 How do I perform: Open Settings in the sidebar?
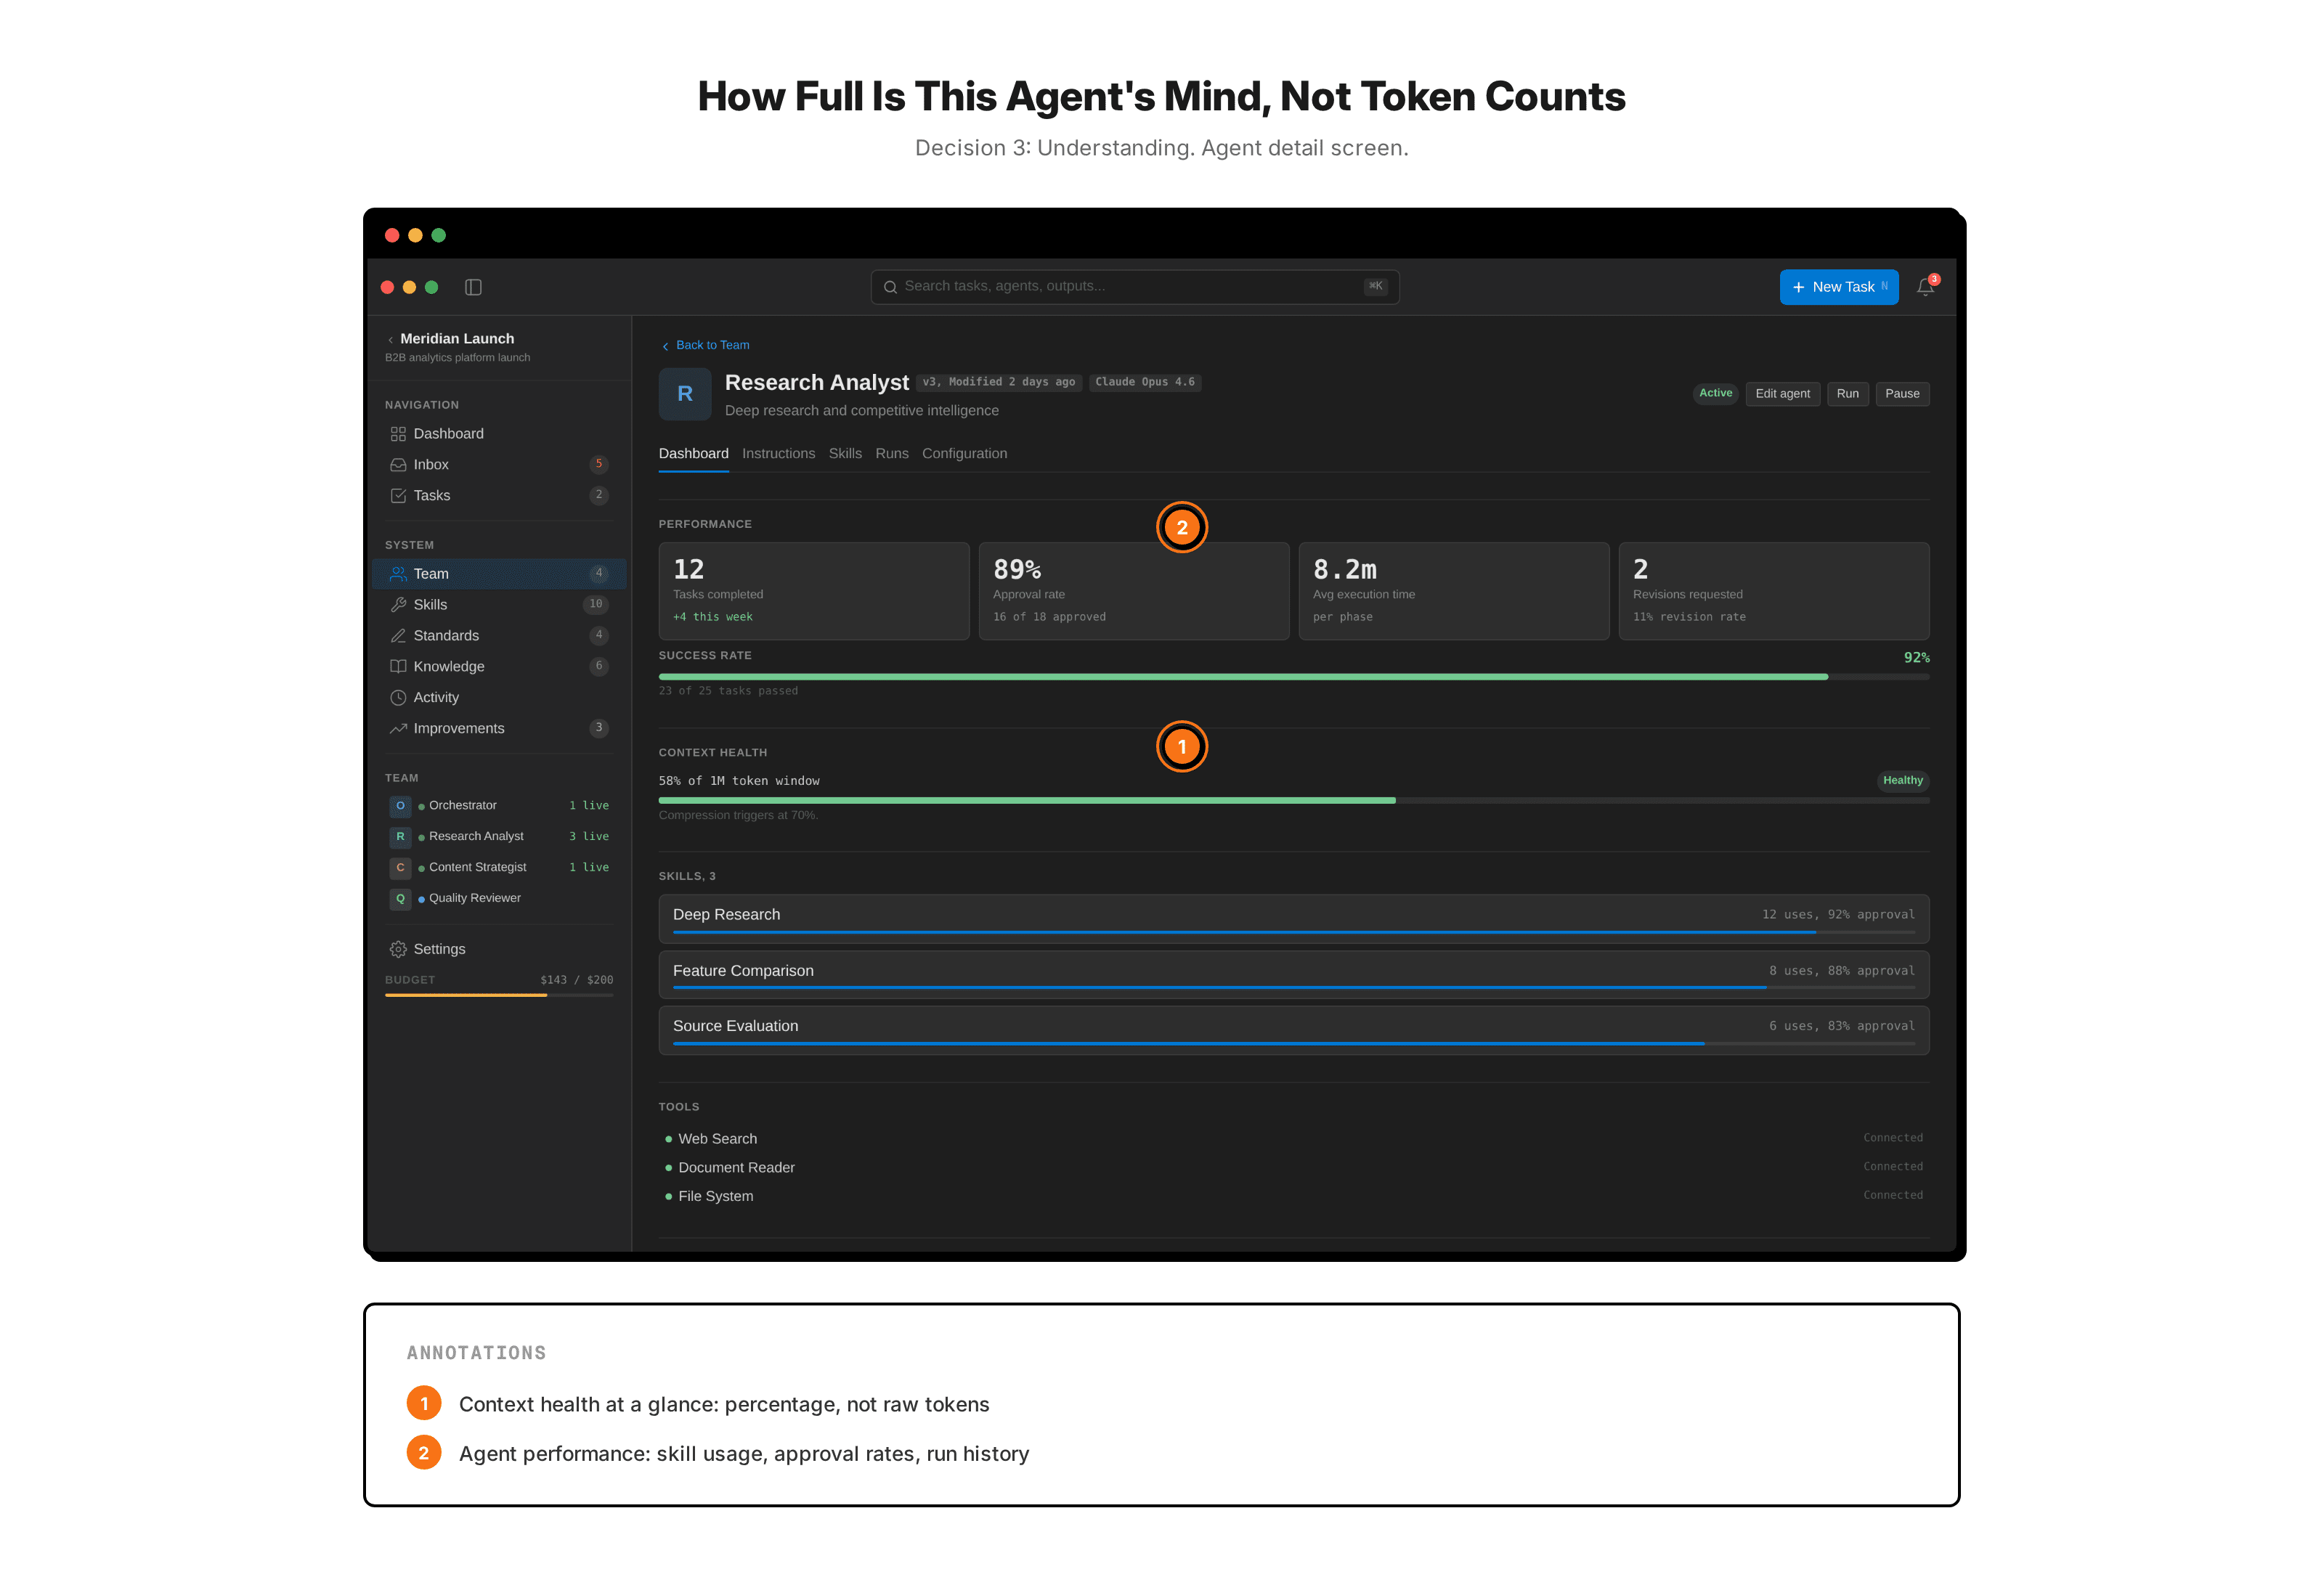[x=499, y=949]
